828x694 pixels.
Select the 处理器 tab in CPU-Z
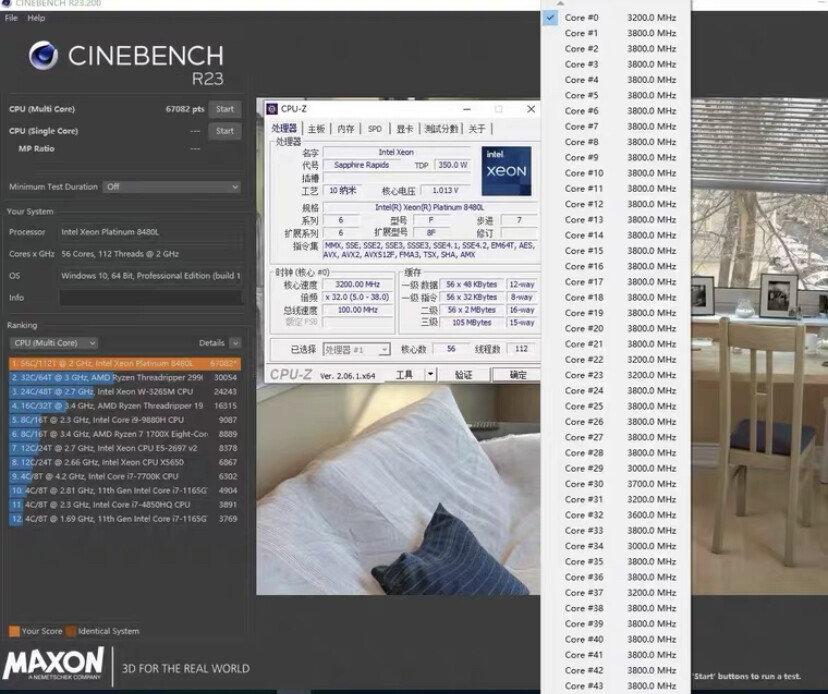click(x=284, y=128)
